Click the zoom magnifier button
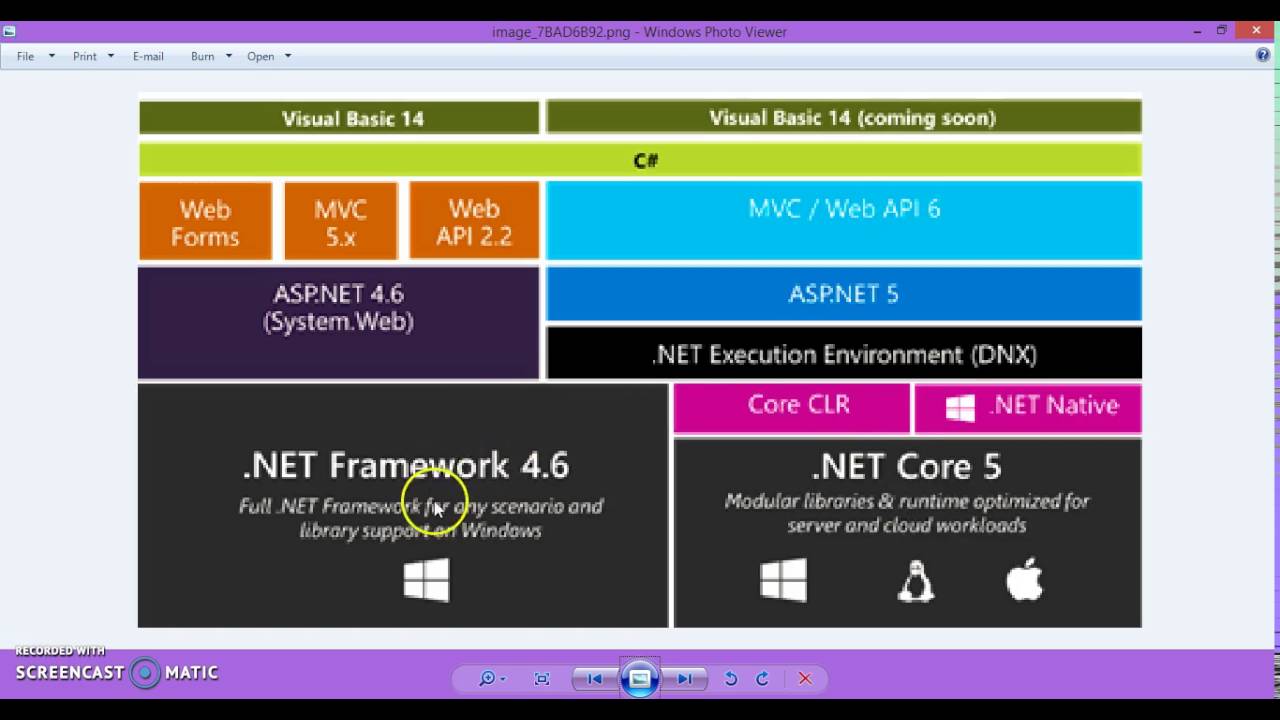The image size is (1280, 720). (x=491, y=679)
